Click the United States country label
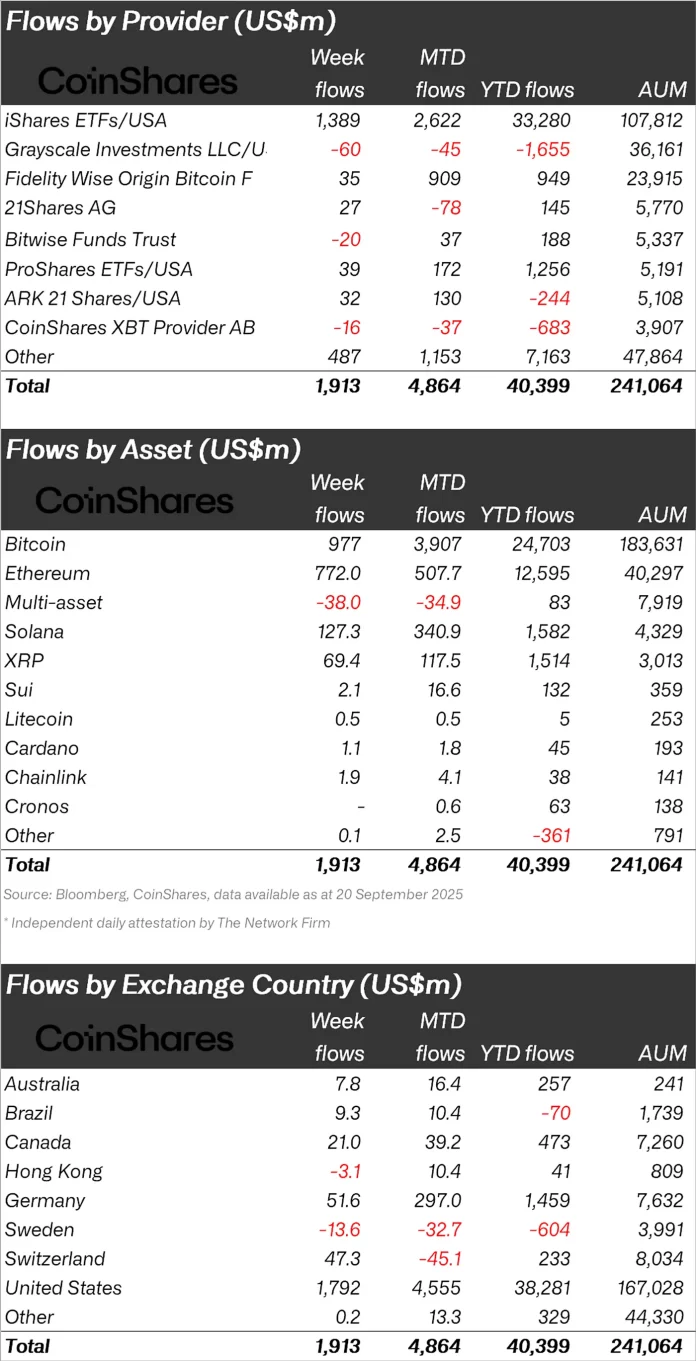 click(63, 1288)
